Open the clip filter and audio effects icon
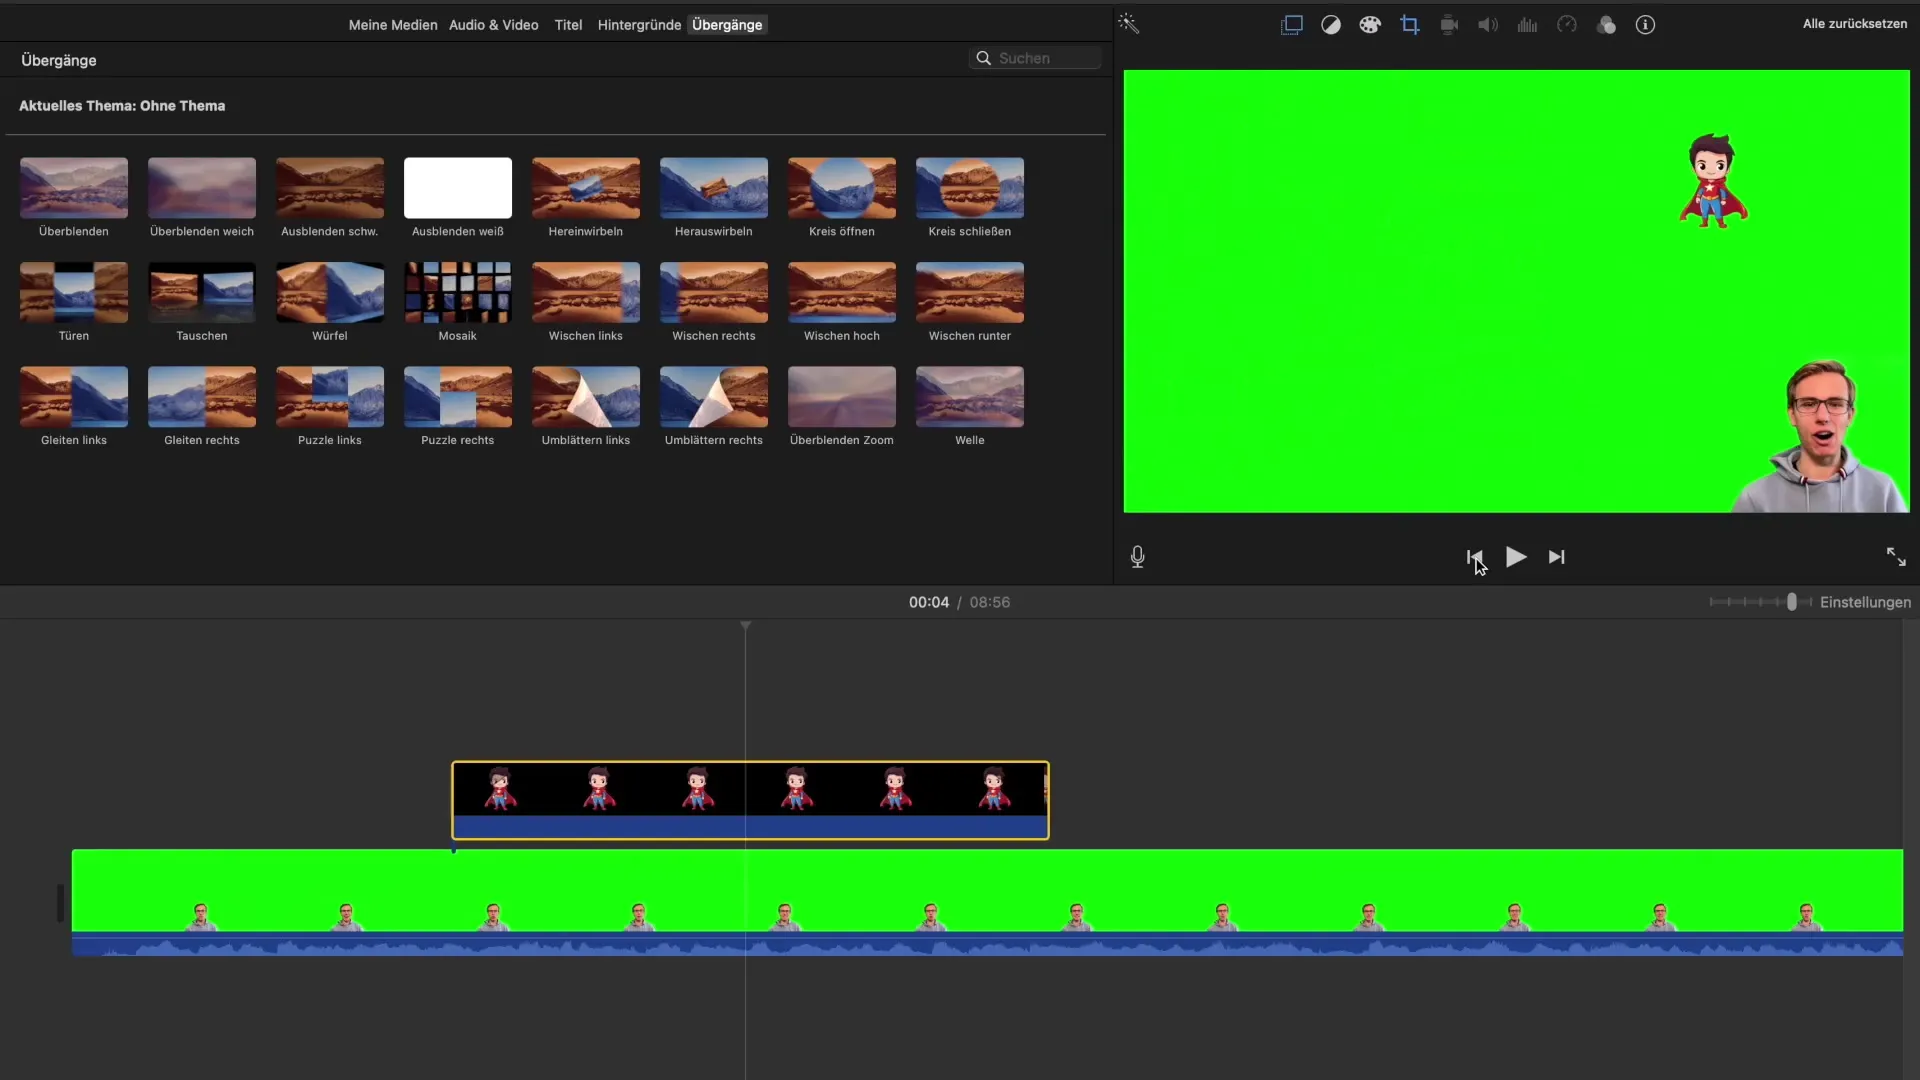 [1606, 25]
